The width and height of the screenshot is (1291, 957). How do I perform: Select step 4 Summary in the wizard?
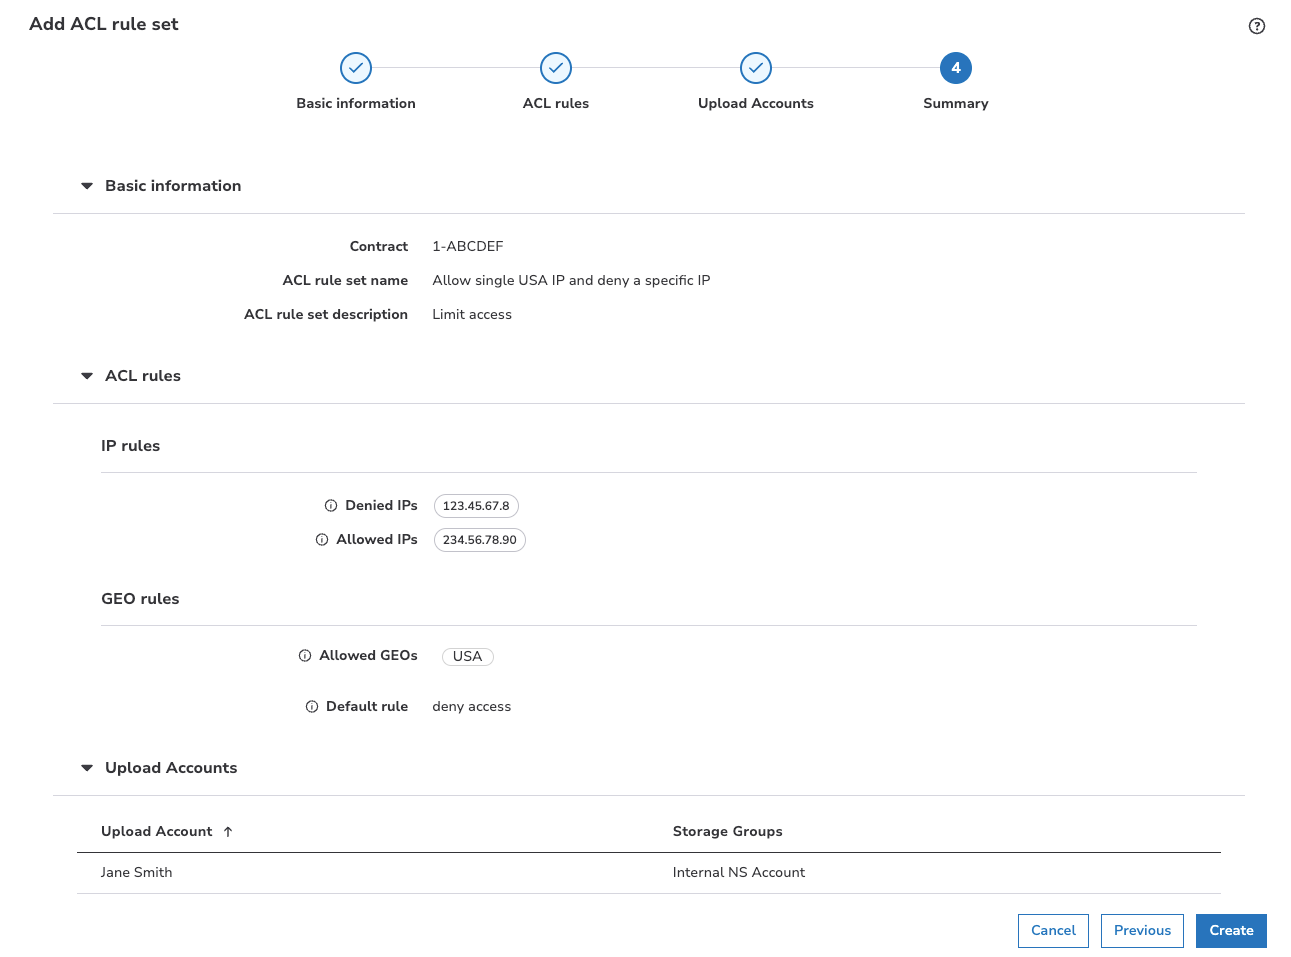(956, 68)
